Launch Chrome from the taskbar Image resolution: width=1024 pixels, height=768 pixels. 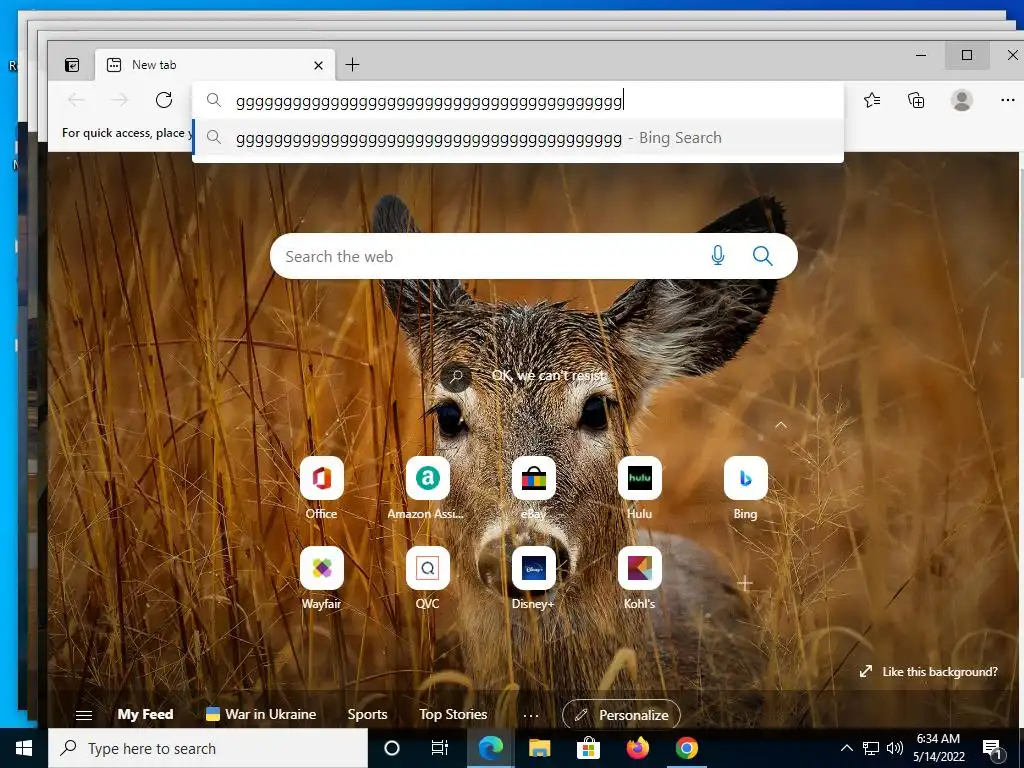coord(686,748)
